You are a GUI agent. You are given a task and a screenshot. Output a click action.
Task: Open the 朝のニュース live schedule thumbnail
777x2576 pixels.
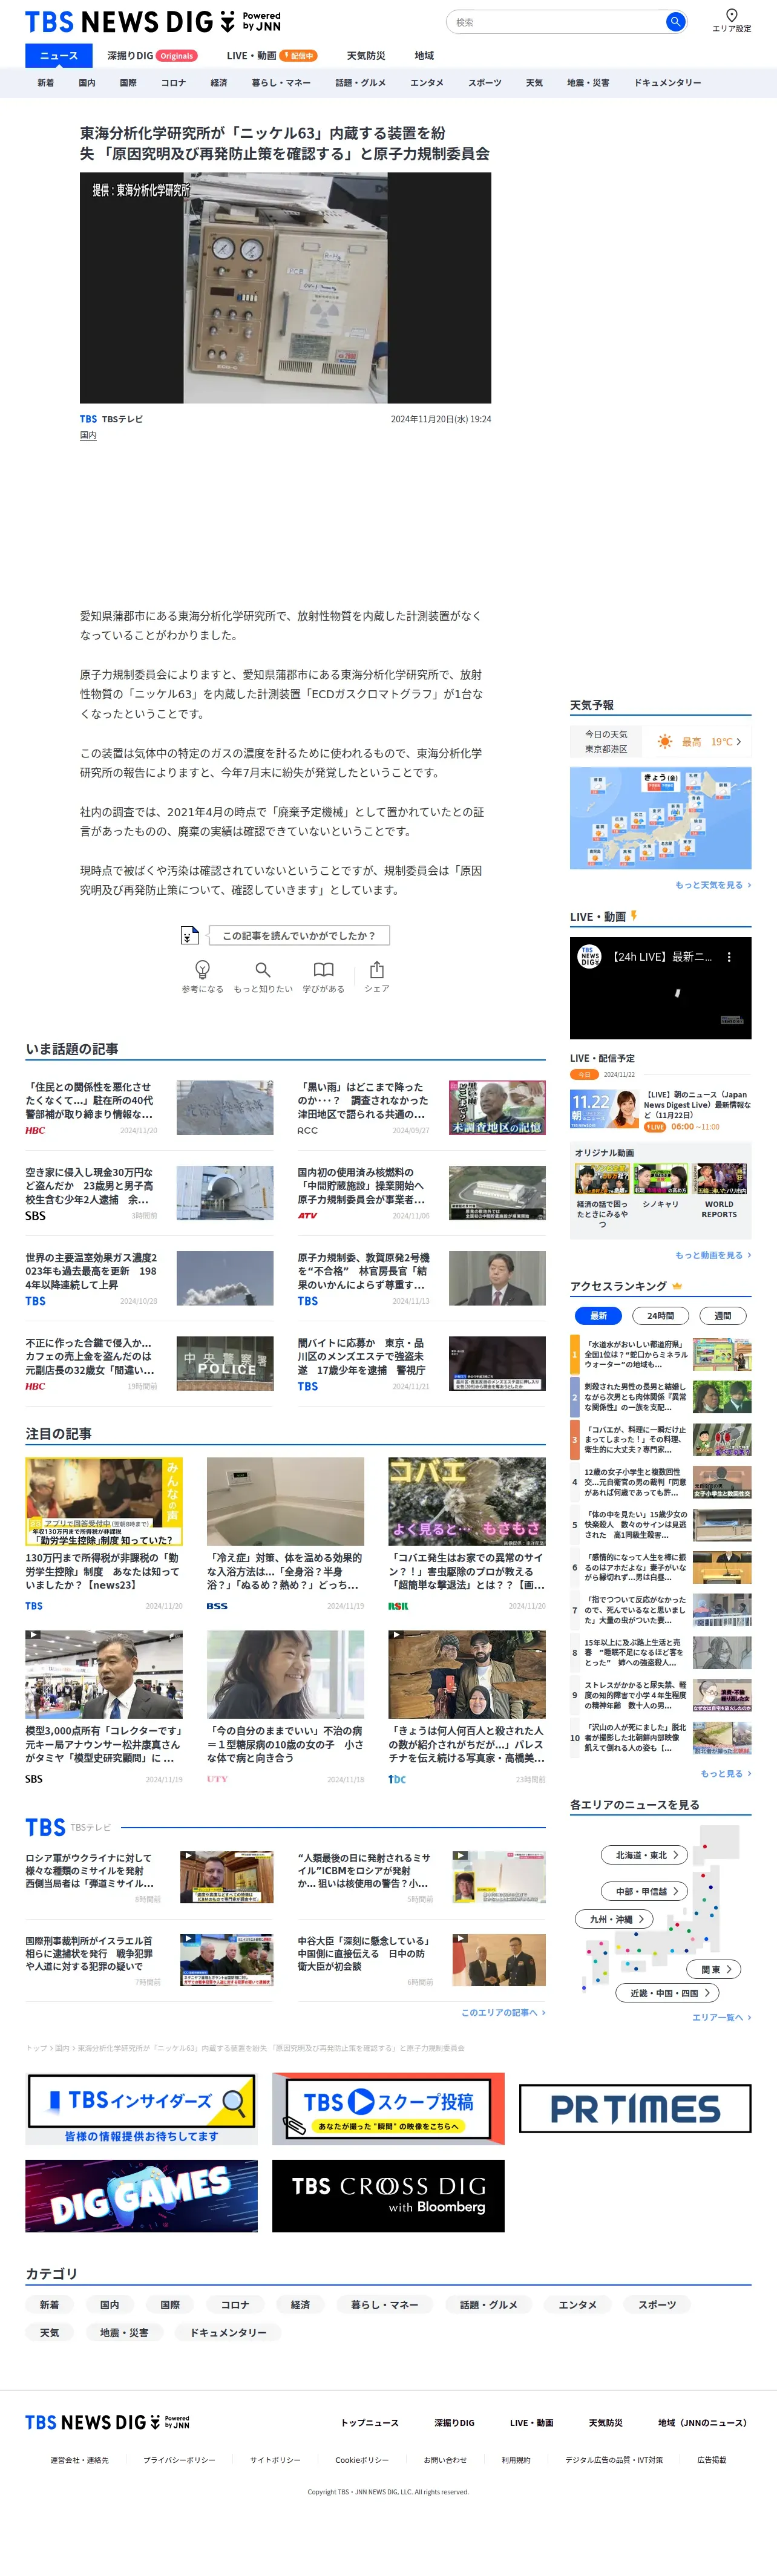[604, 1110]
